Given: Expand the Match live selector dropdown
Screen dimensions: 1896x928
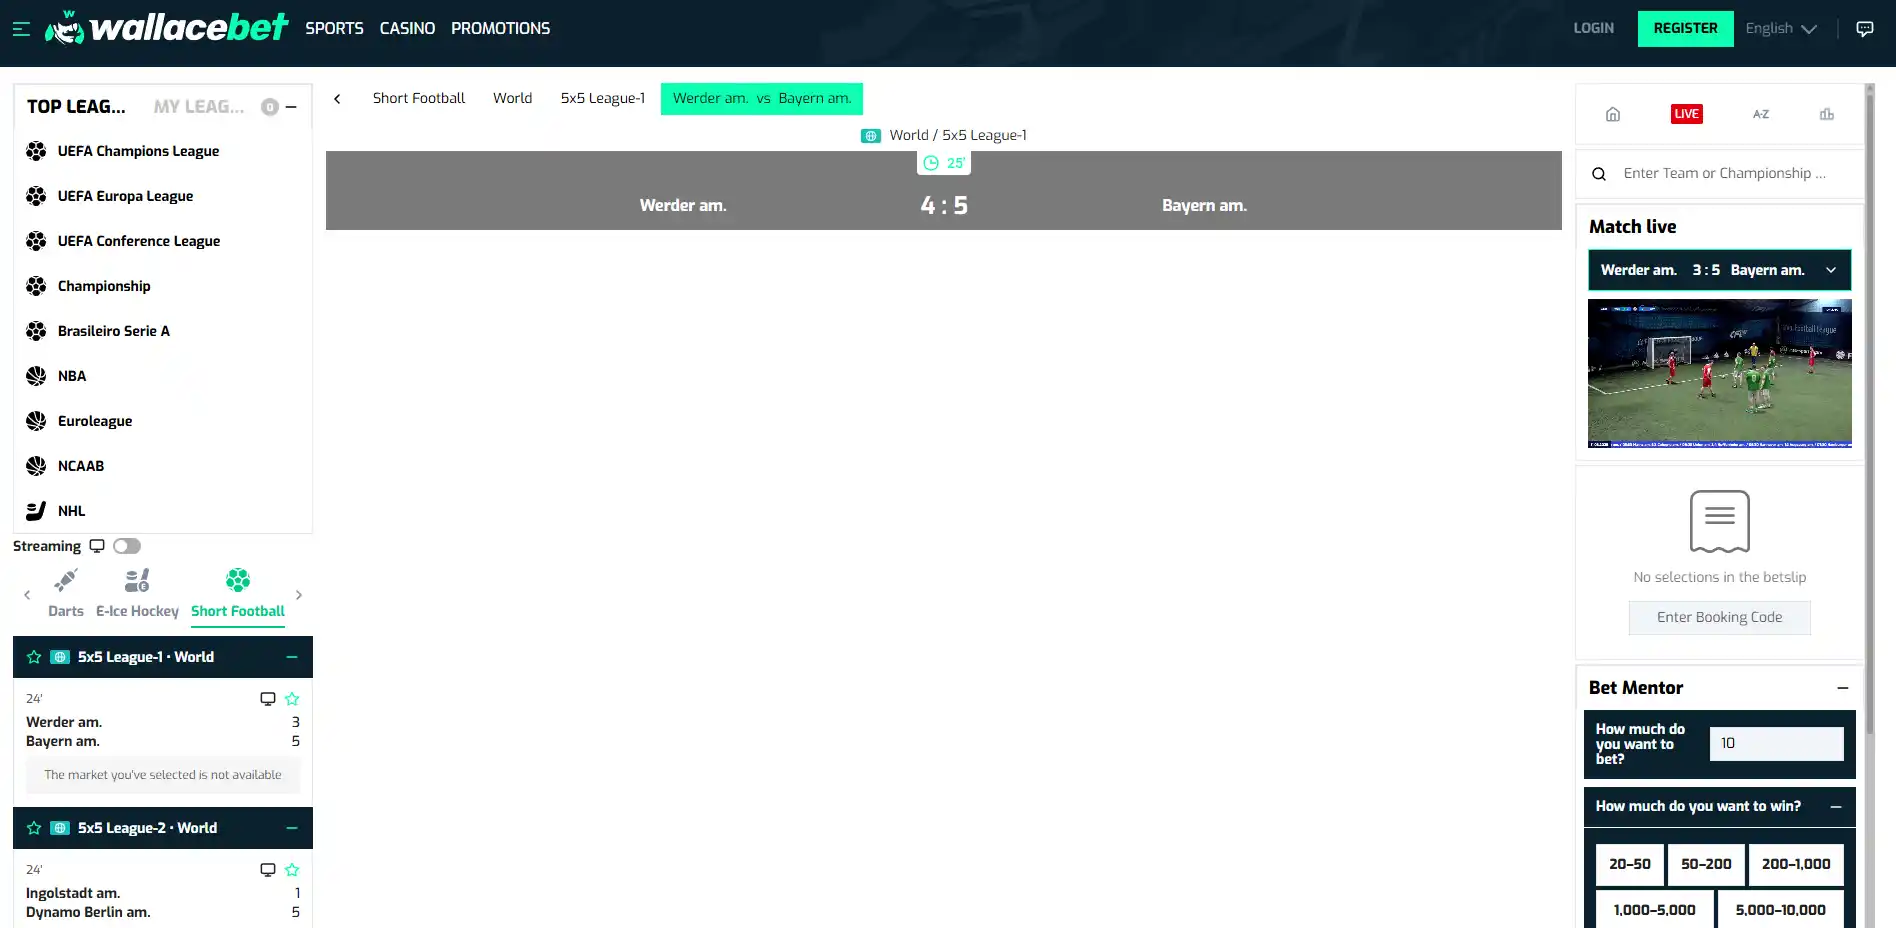Looking at the screenshot, I should click(x=1831, y=270).
